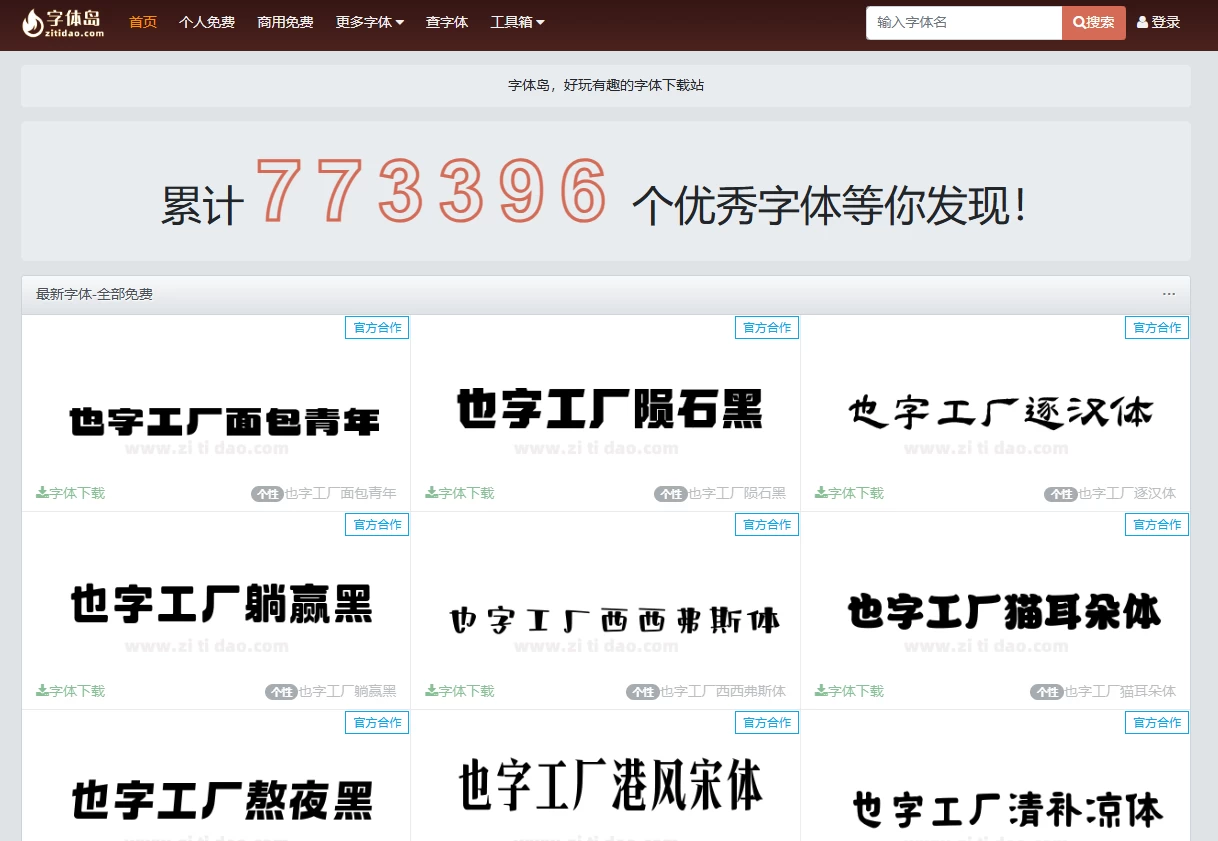The image size is (1218, 841).
Task: Open the 也字工厂躺赢黑 name link
Action: pyautogui.click(x=348, y=691)
